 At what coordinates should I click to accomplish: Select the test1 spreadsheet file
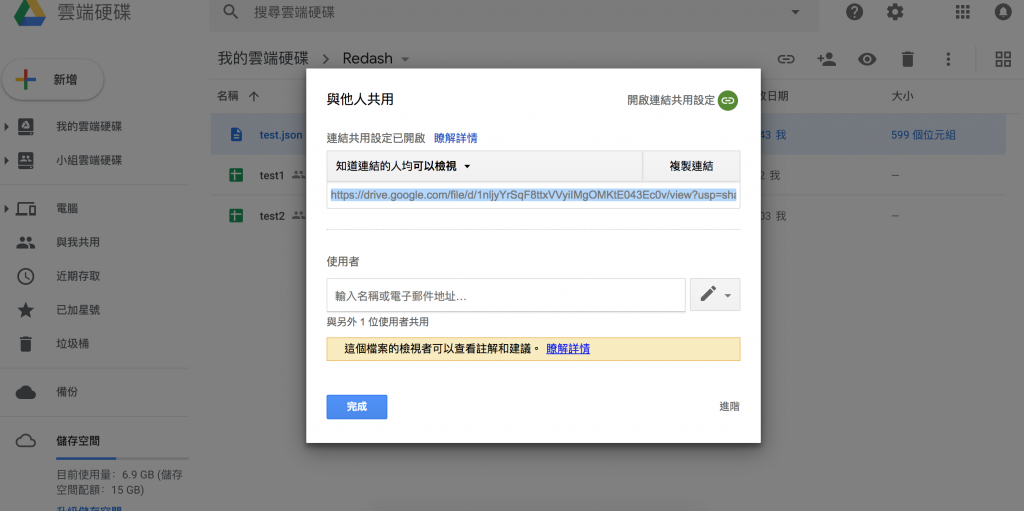pos(272,175)
